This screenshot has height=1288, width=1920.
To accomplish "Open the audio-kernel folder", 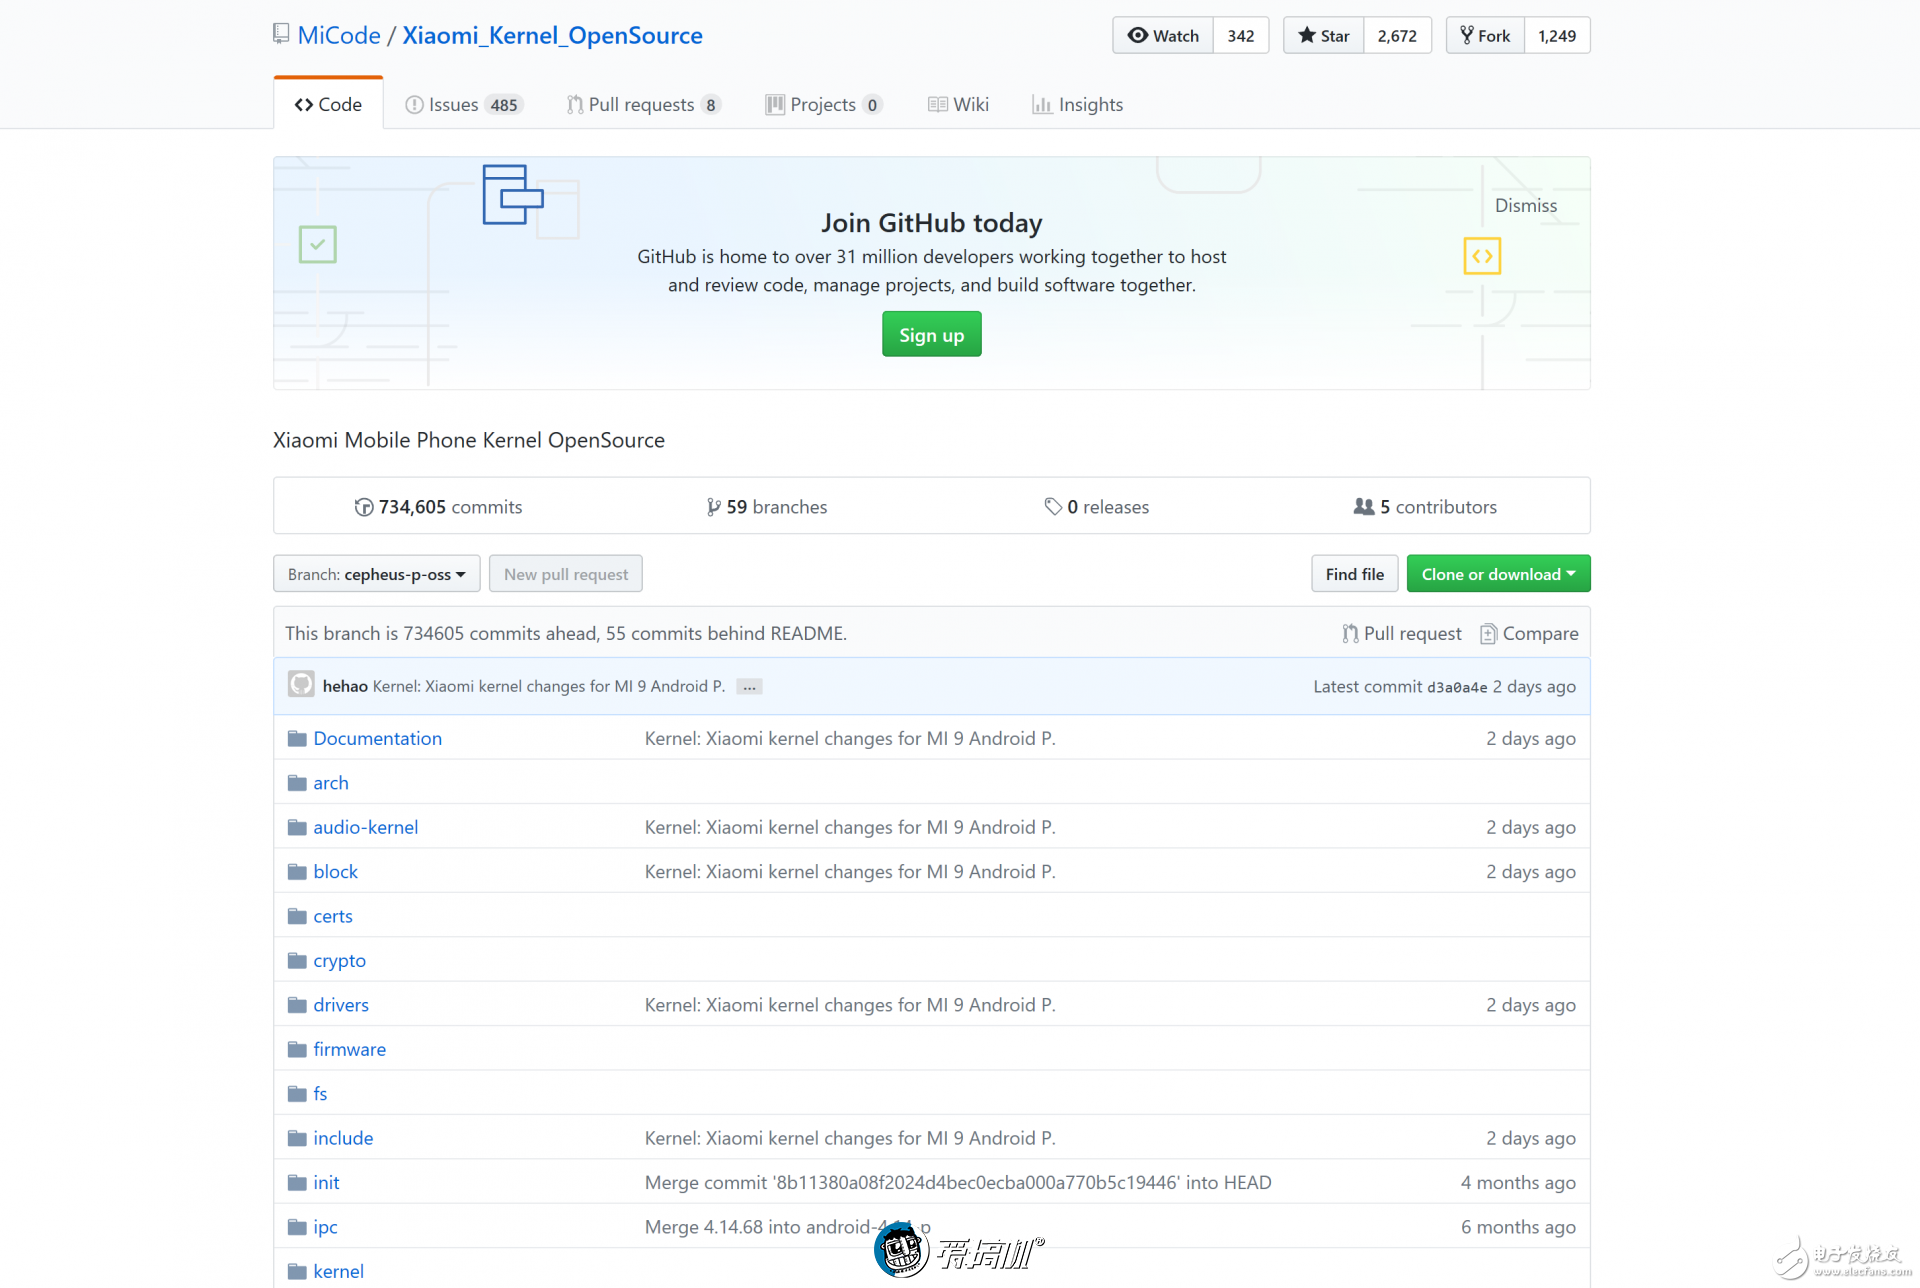I will click(365, 827).
